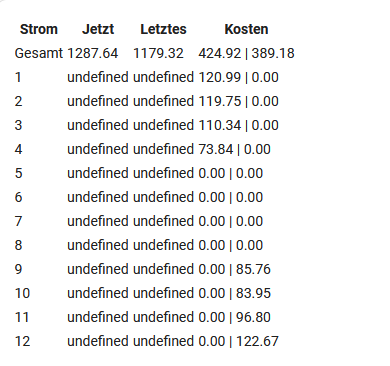The image size is (390, 366).
Task: Select the 110.34 | 0.00 cost cell
Action: tap(238, 125)
